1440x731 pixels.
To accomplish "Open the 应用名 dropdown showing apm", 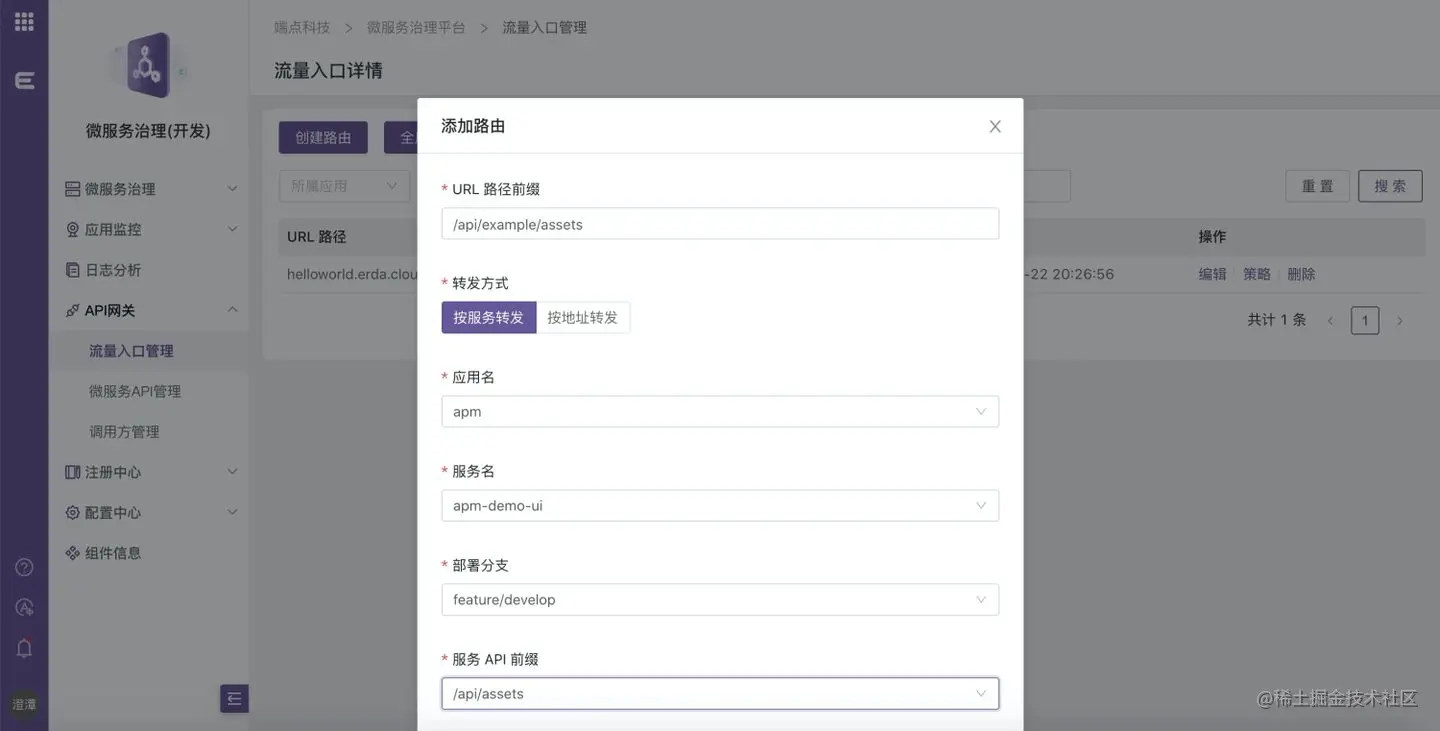I will point(720,412).
